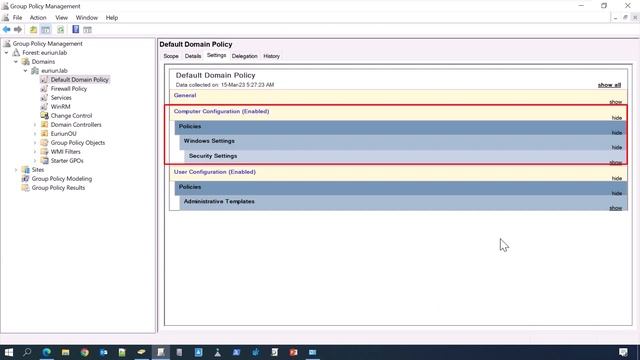Switch to the History tab

[271, 56]
